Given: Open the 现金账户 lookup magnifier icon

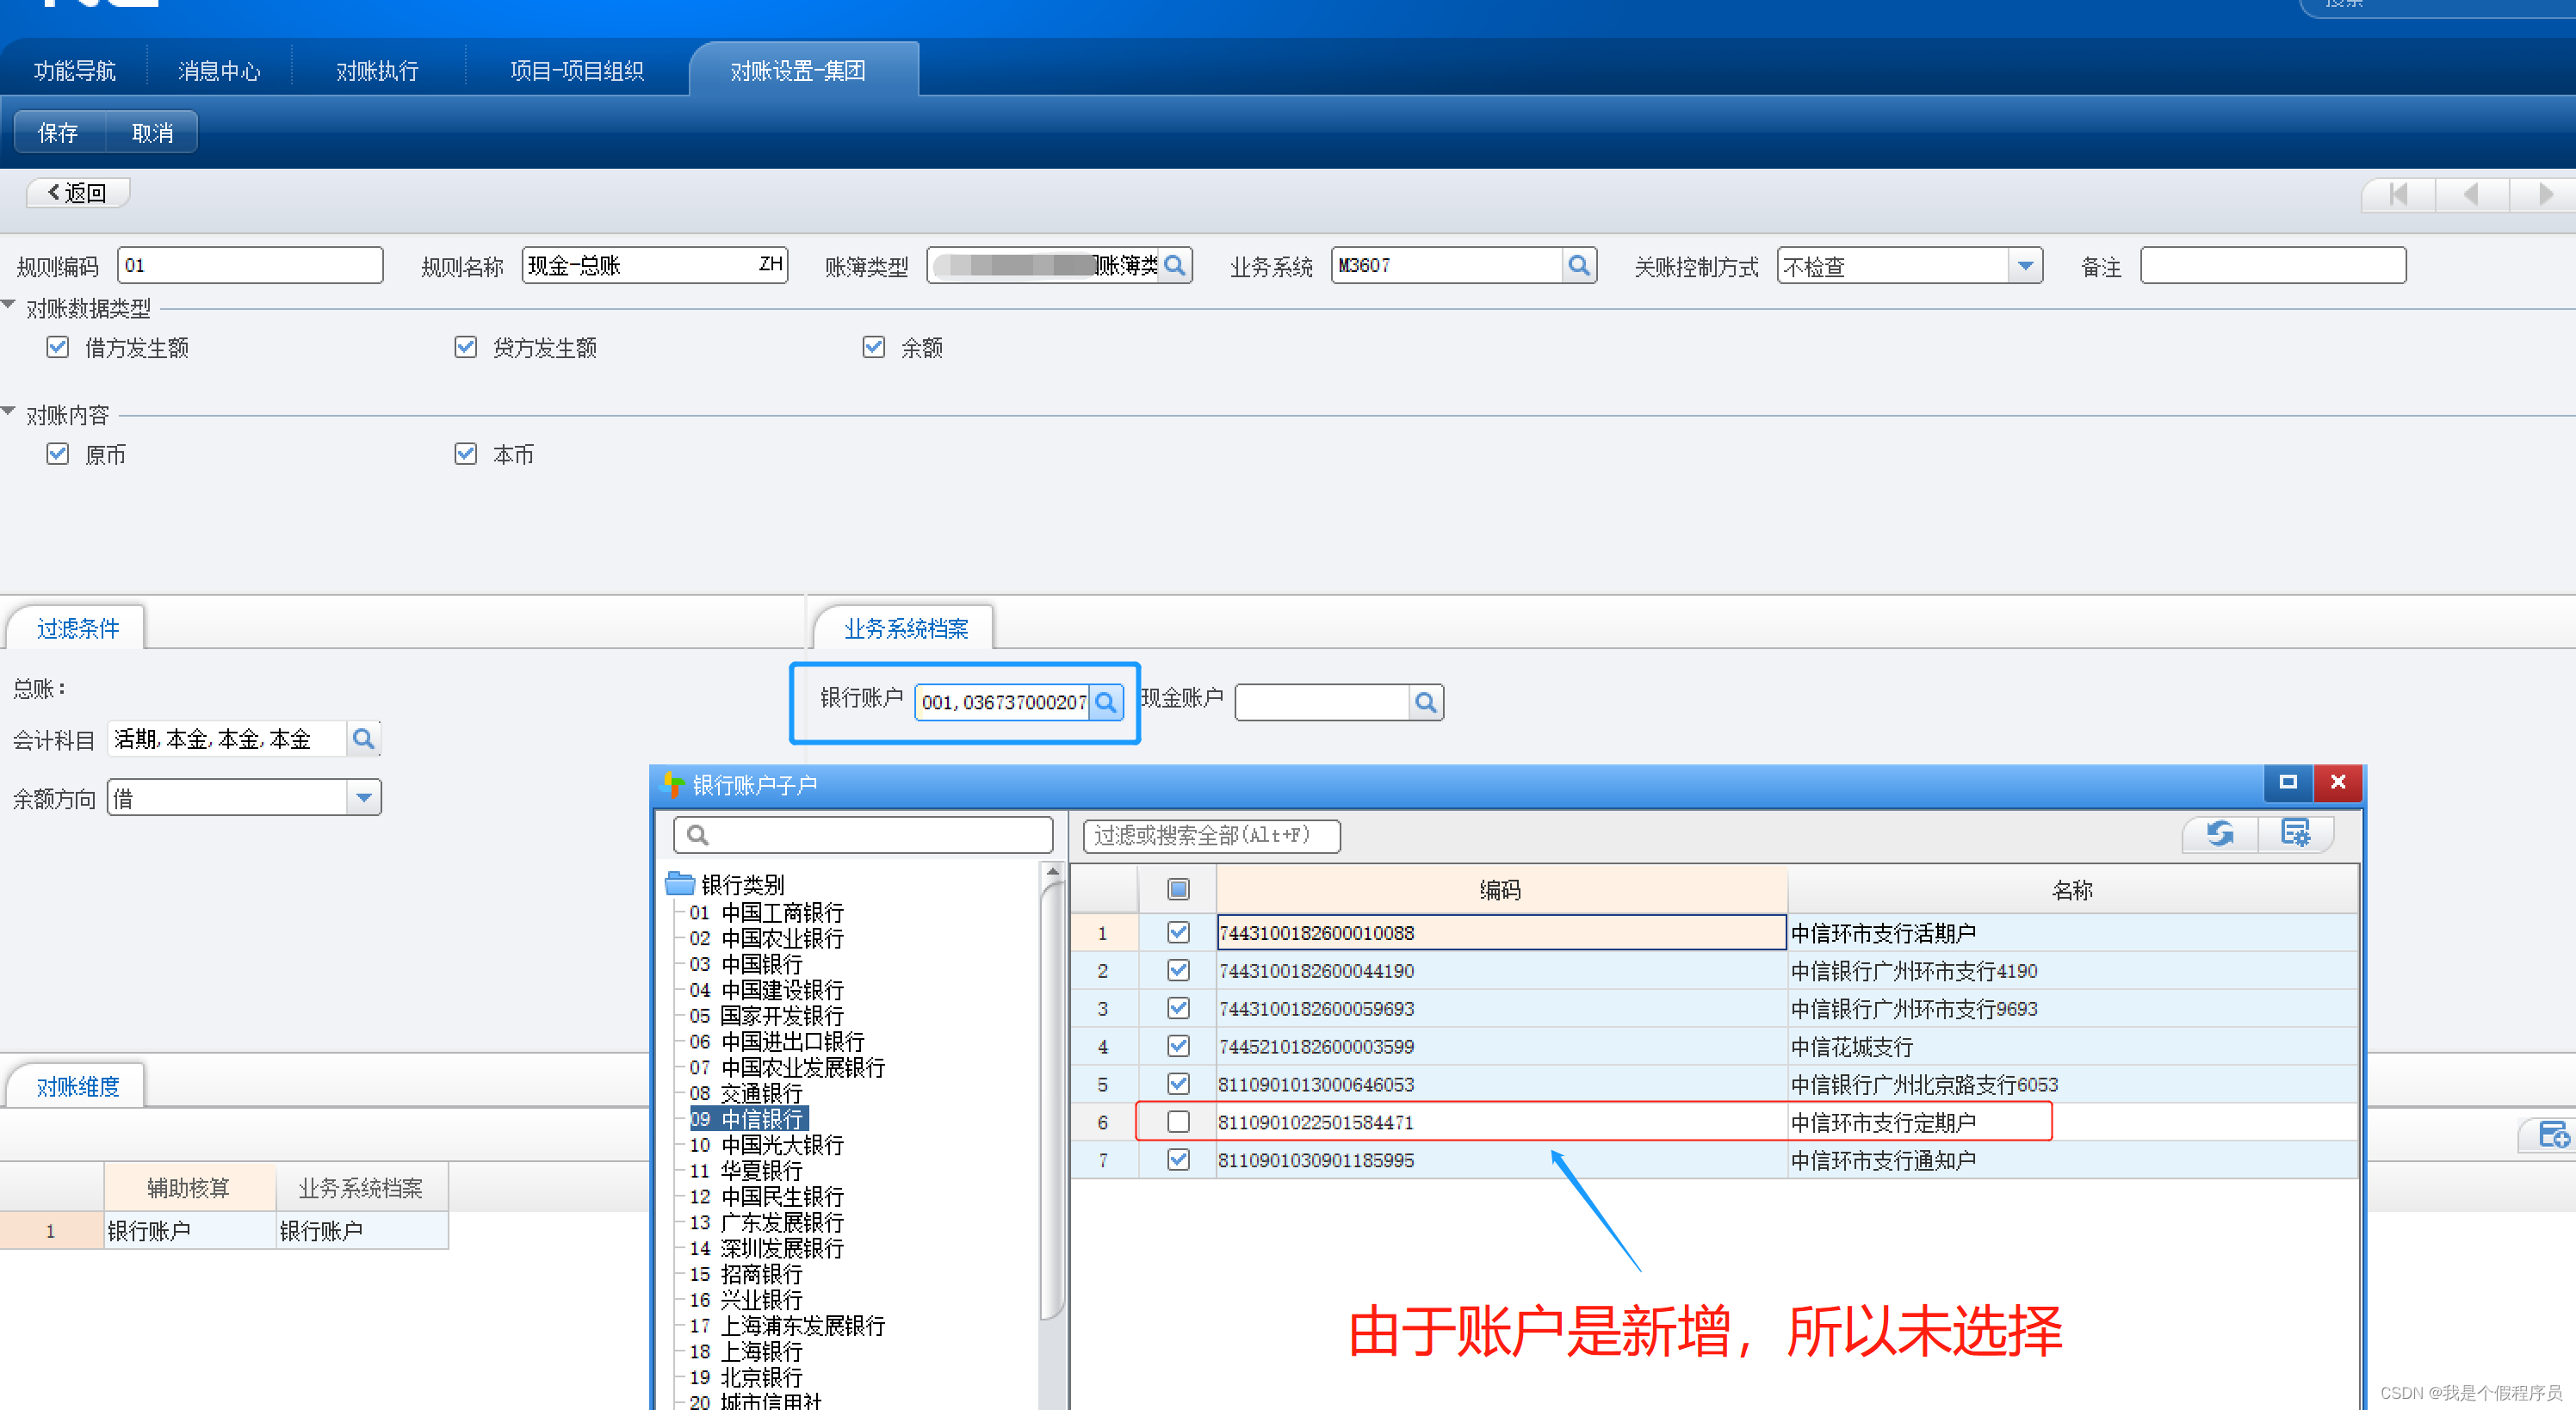Looking at the screenshot, I should pyautogui.click(x=1426, y=702).
